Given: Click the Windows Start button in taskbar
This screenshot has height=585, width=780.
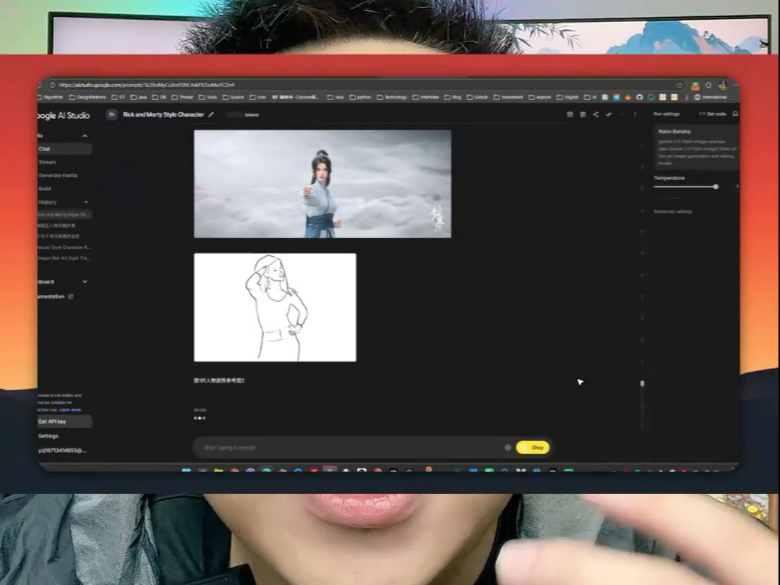Looking at the screenshot, I should [186, 469].
